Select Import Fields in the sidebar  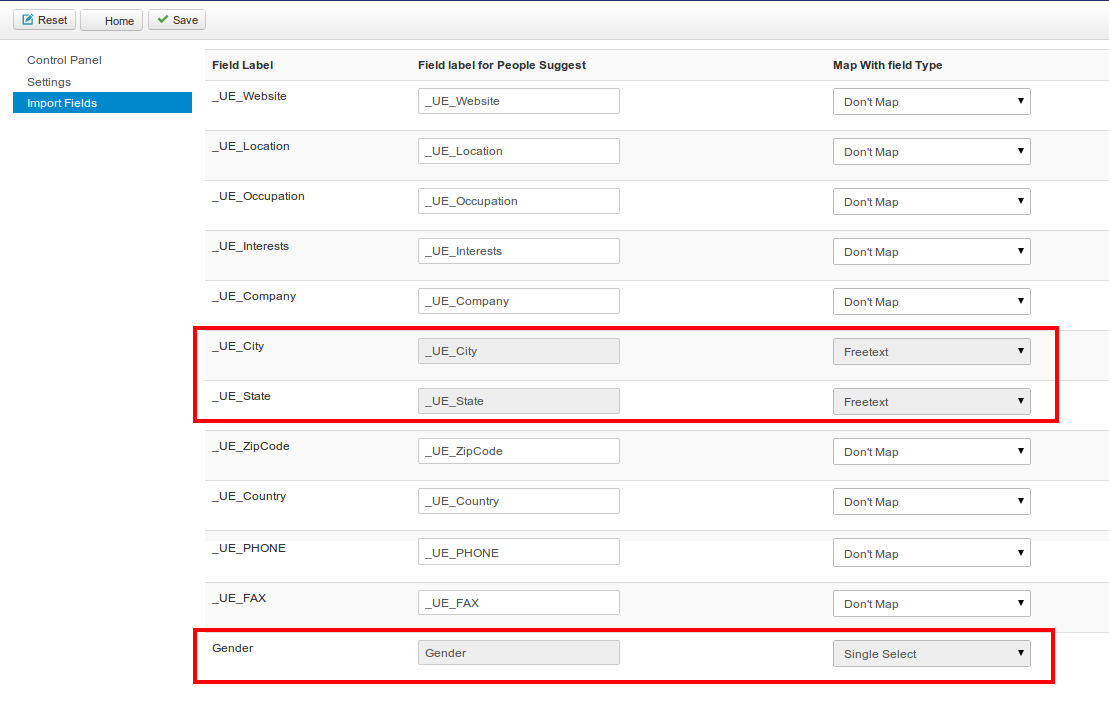click(x=62, y=103)
